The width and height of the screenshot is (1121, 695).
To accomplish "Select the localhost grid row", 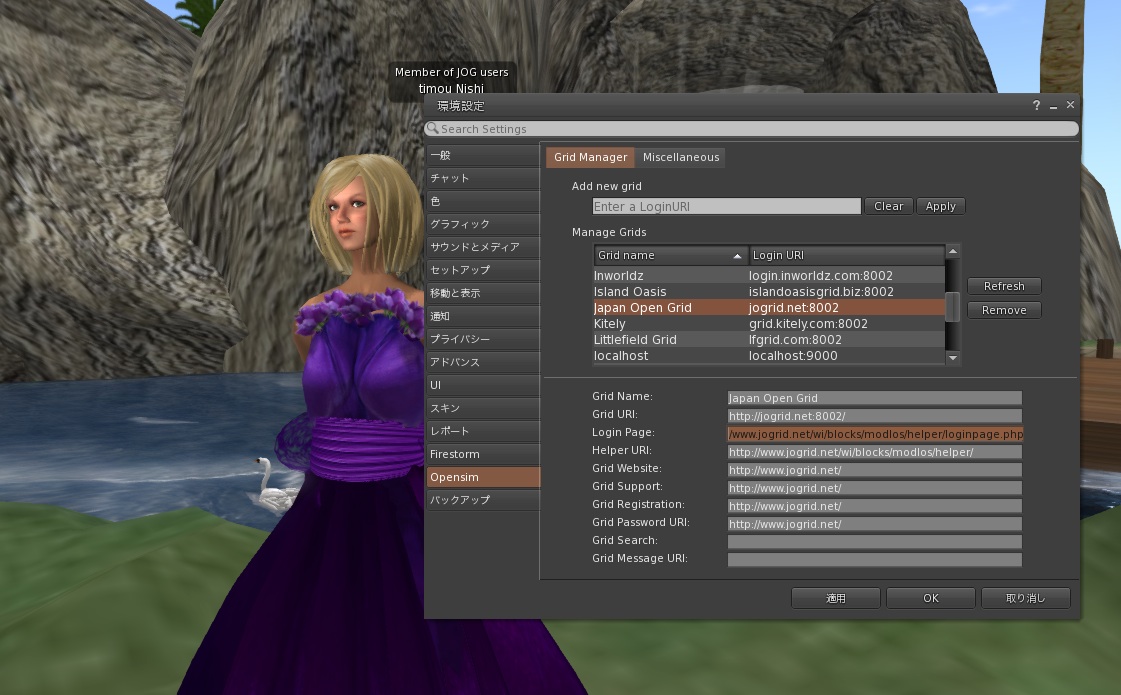I will click(769, 356).
